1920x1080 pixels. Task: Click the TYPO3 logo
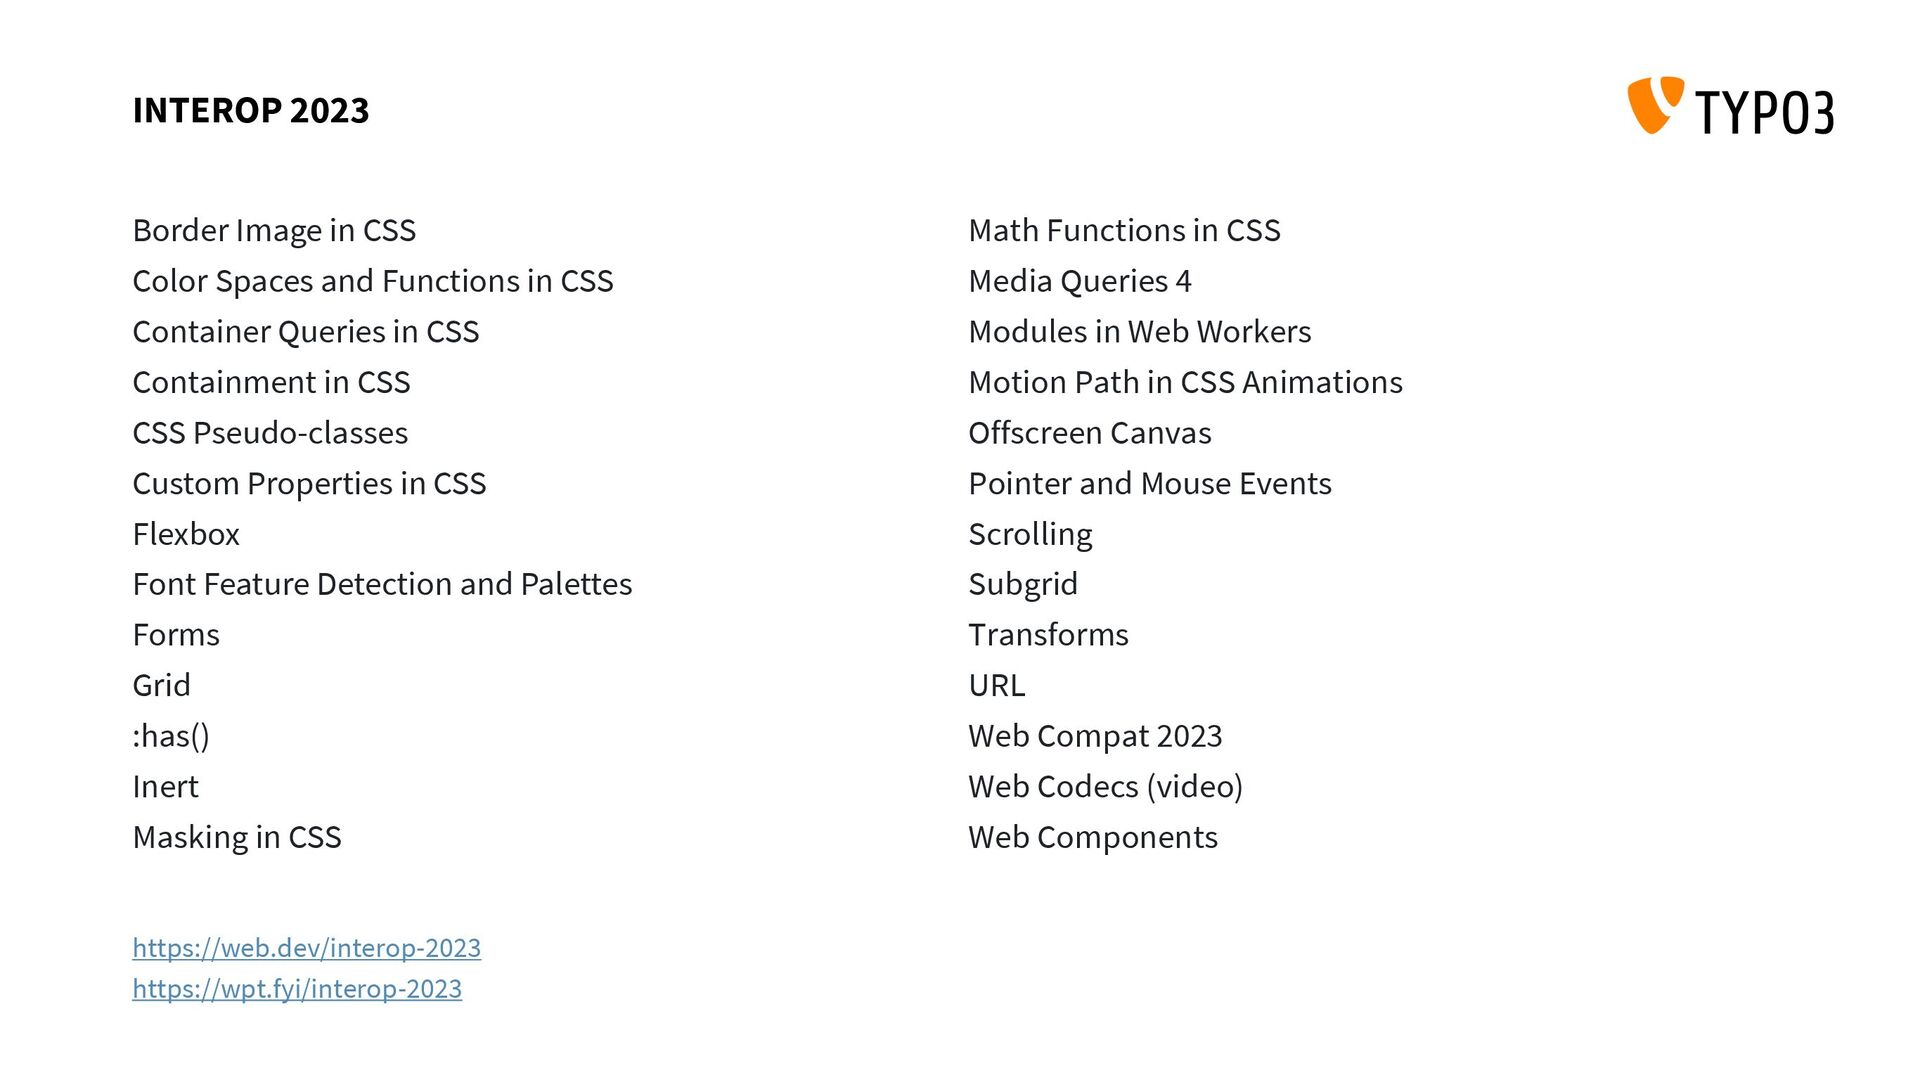(x=1731, y=106)
